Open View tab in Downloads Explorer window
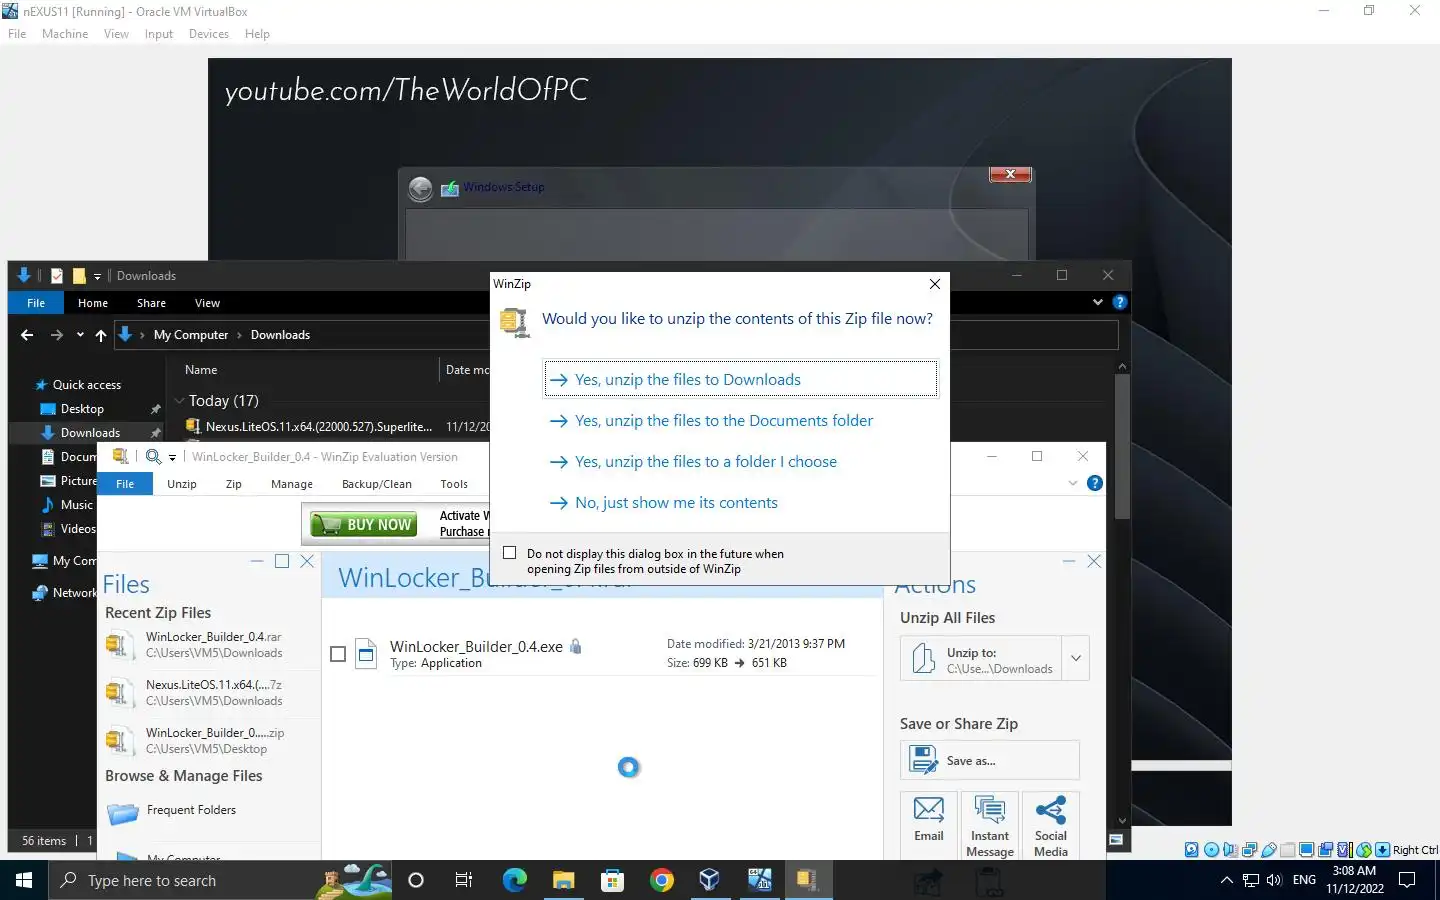The height and width of the screenshot is (900, 1440). (207, 303)
